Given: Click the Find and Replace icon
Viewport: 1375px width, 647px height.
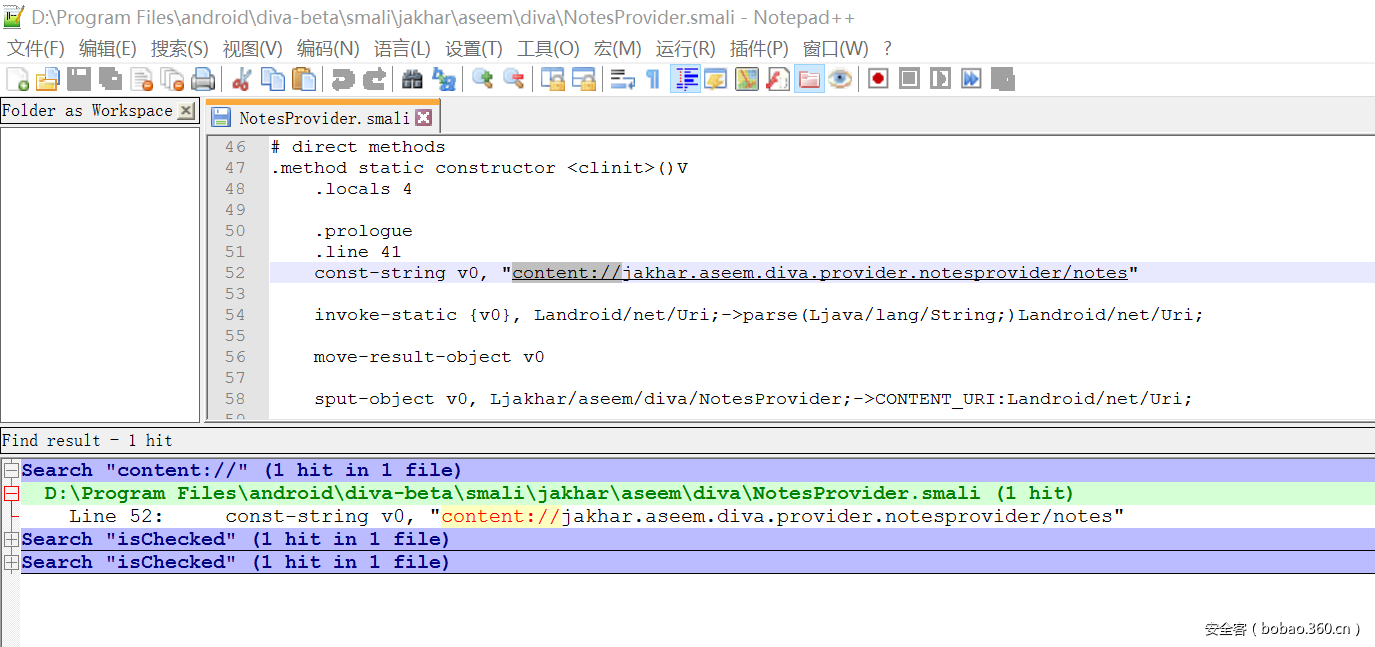Looking at the screenshot, I should 443,79.
